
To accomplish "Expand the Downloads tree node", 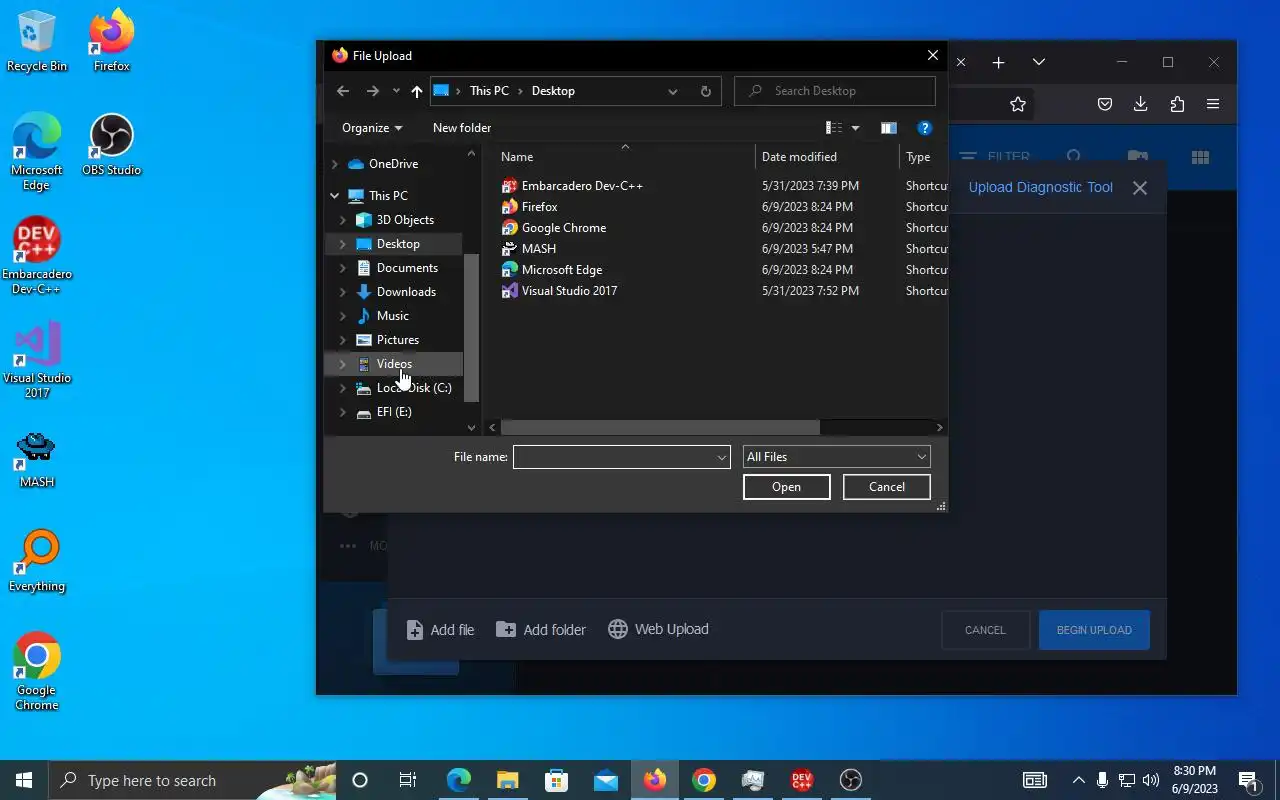I will [x=343, y=292].
